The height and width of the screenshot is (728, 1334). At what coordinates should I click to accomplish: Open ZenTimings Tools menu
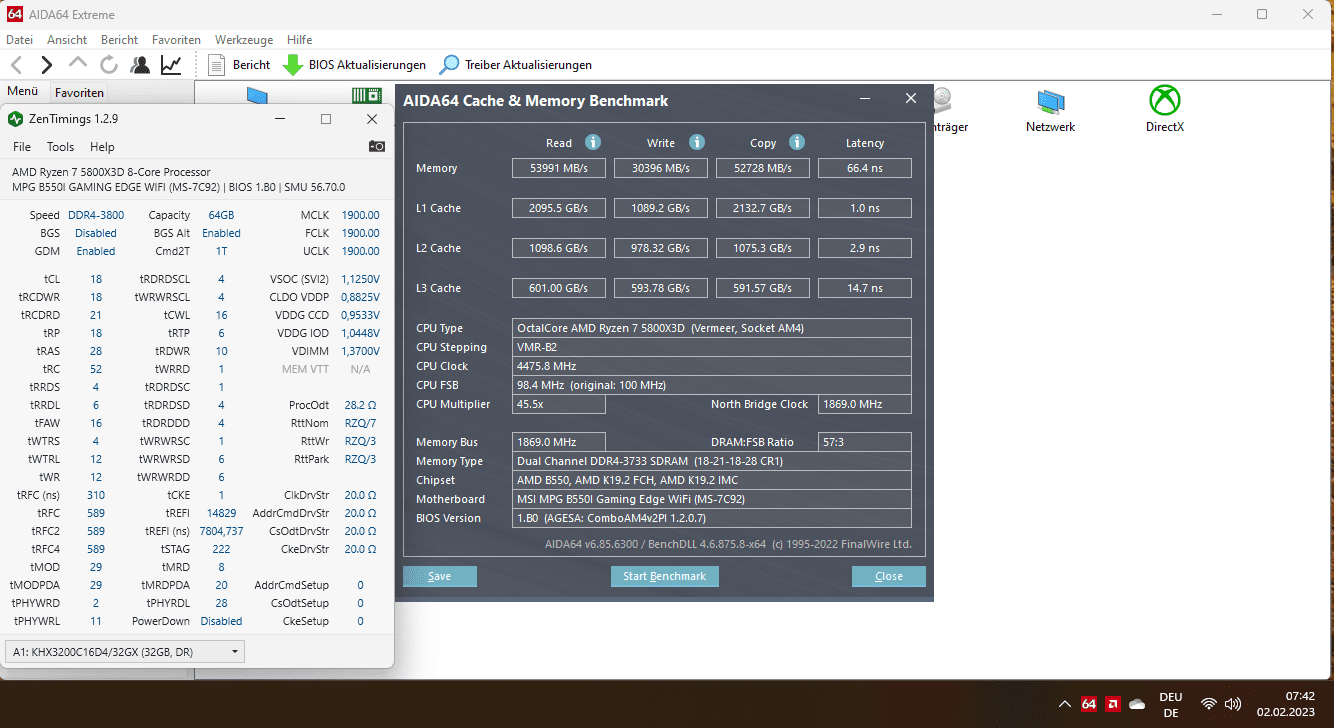pos(60,147)
